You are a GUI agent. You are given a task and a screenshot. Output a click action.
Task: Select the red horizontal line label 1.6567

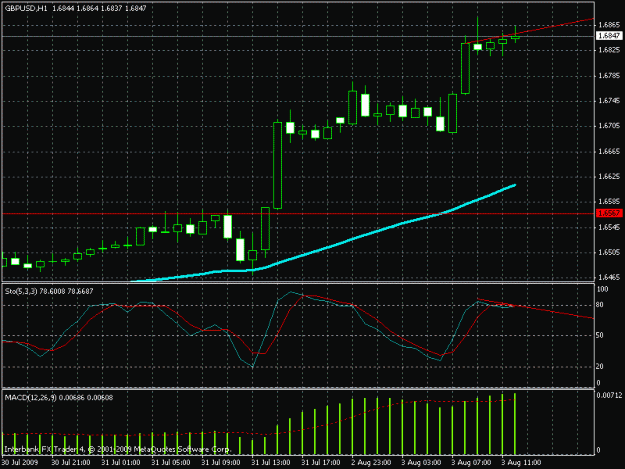click(609, 213)
